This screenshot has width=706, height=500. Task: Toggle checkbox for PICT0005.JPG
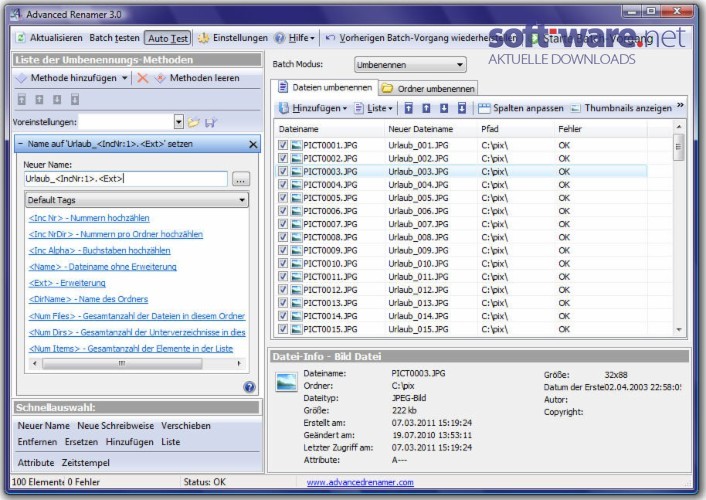(x=283, y=197)
